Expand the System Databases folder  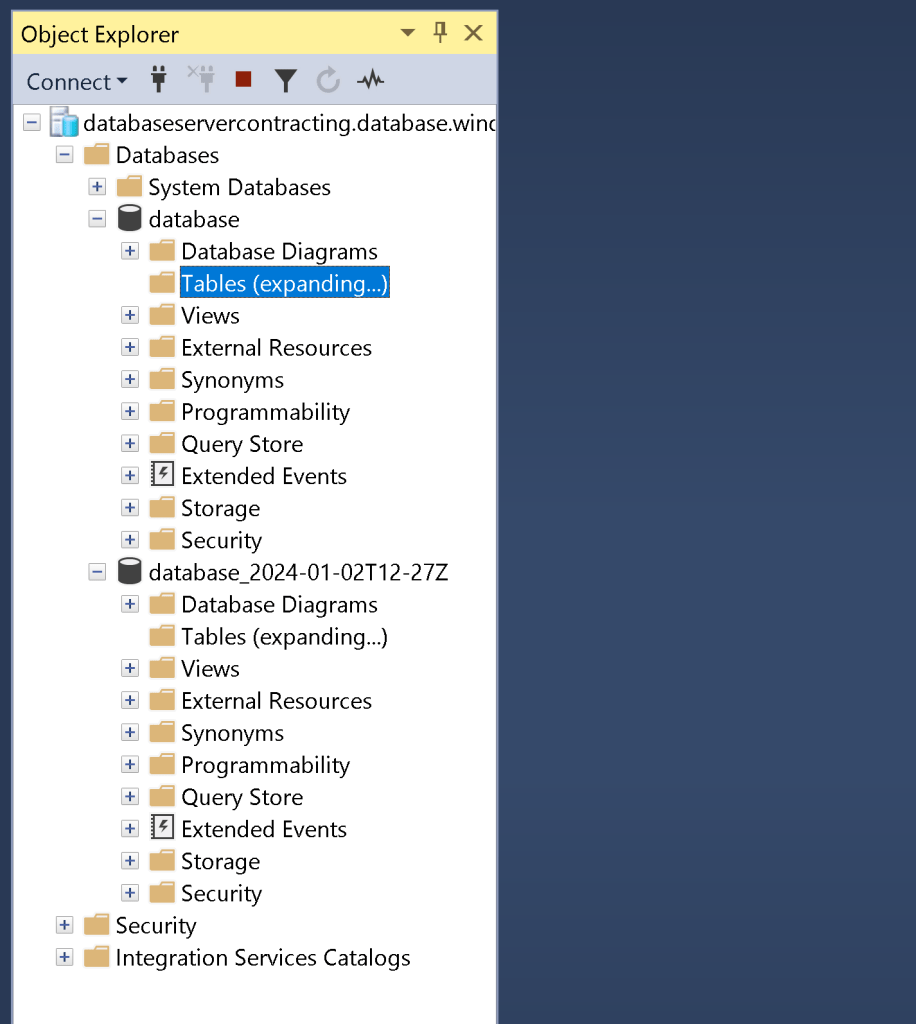pos(97,187)
